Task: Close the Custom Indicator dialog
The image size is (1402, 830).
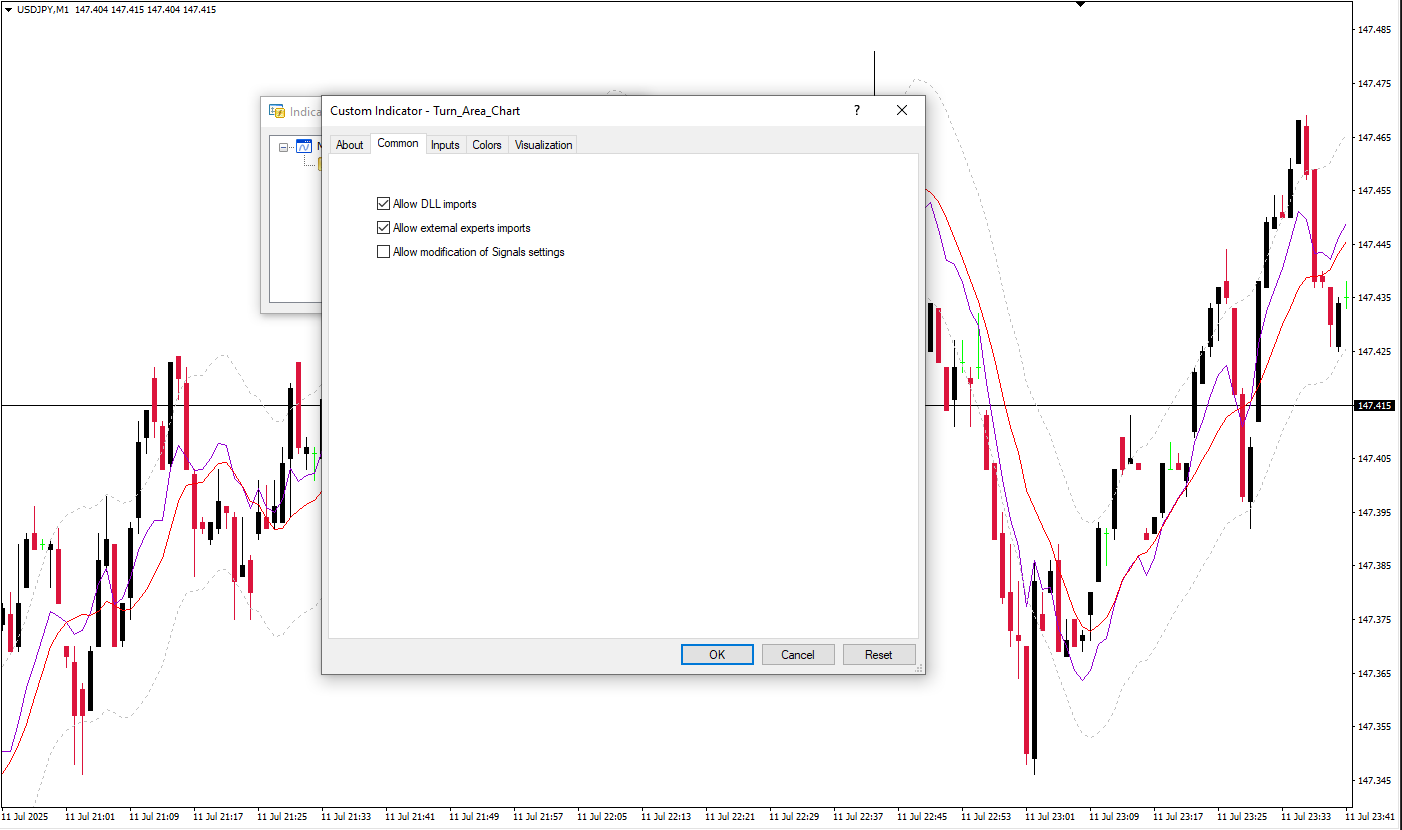Action: pos(902,111)
